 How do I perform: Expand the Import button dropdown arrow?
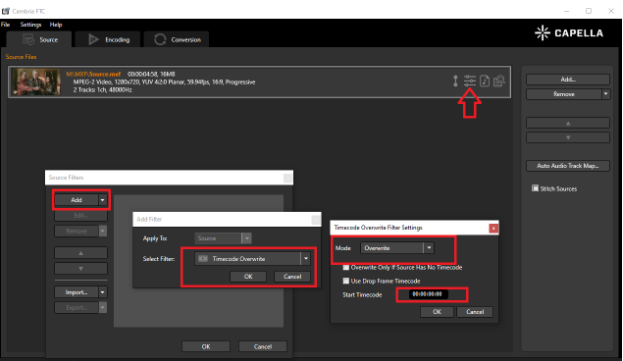[x=103, y=292]
